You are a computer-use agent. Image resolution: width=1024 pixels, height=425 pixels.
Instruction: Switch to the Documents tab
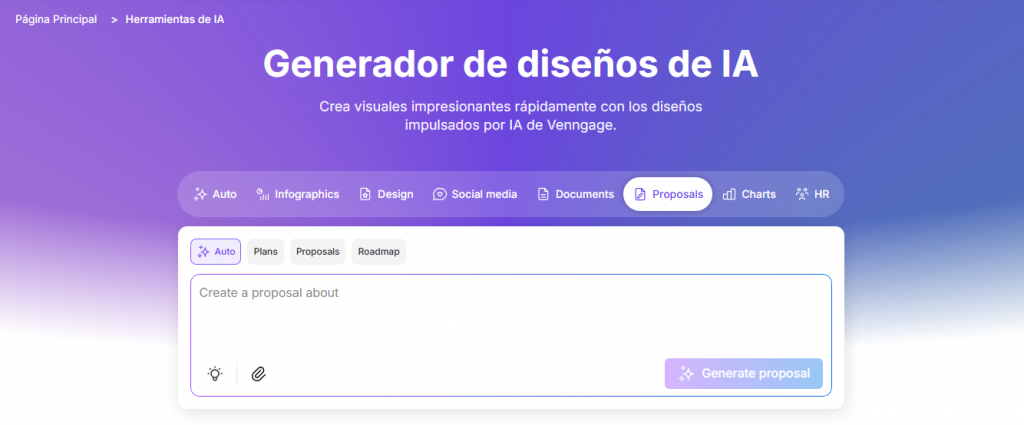click(575, 194)
